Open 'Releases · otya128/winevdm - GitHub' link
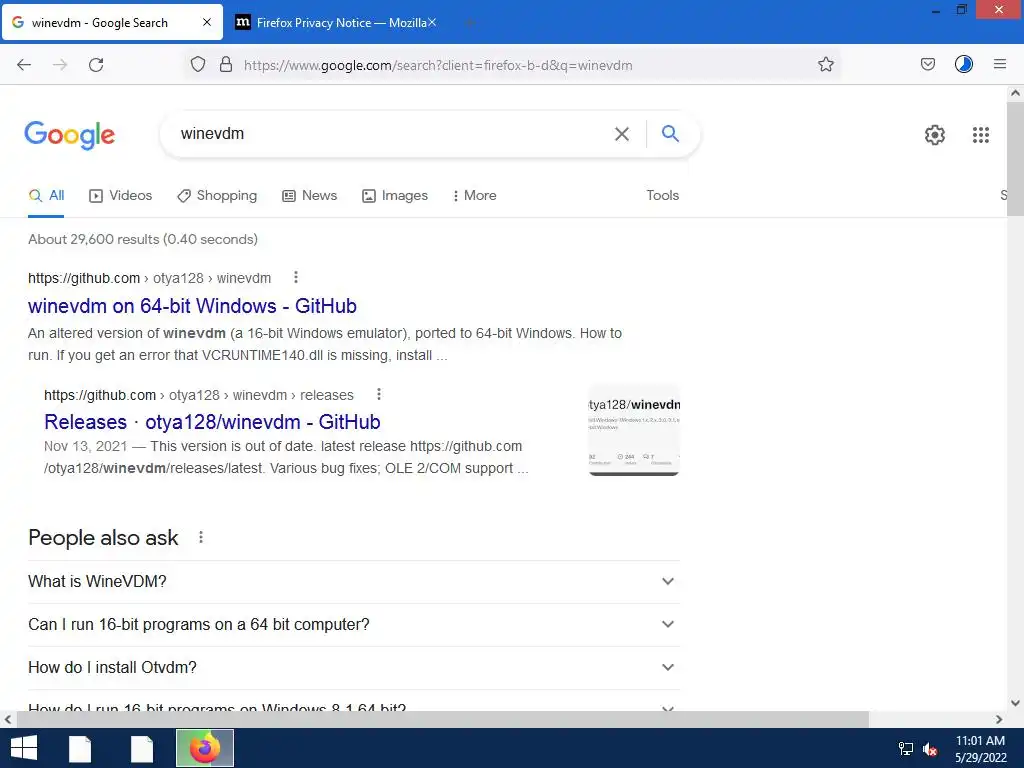The image size is (1024, 768). pyautogui.click(x=212, y=422)
